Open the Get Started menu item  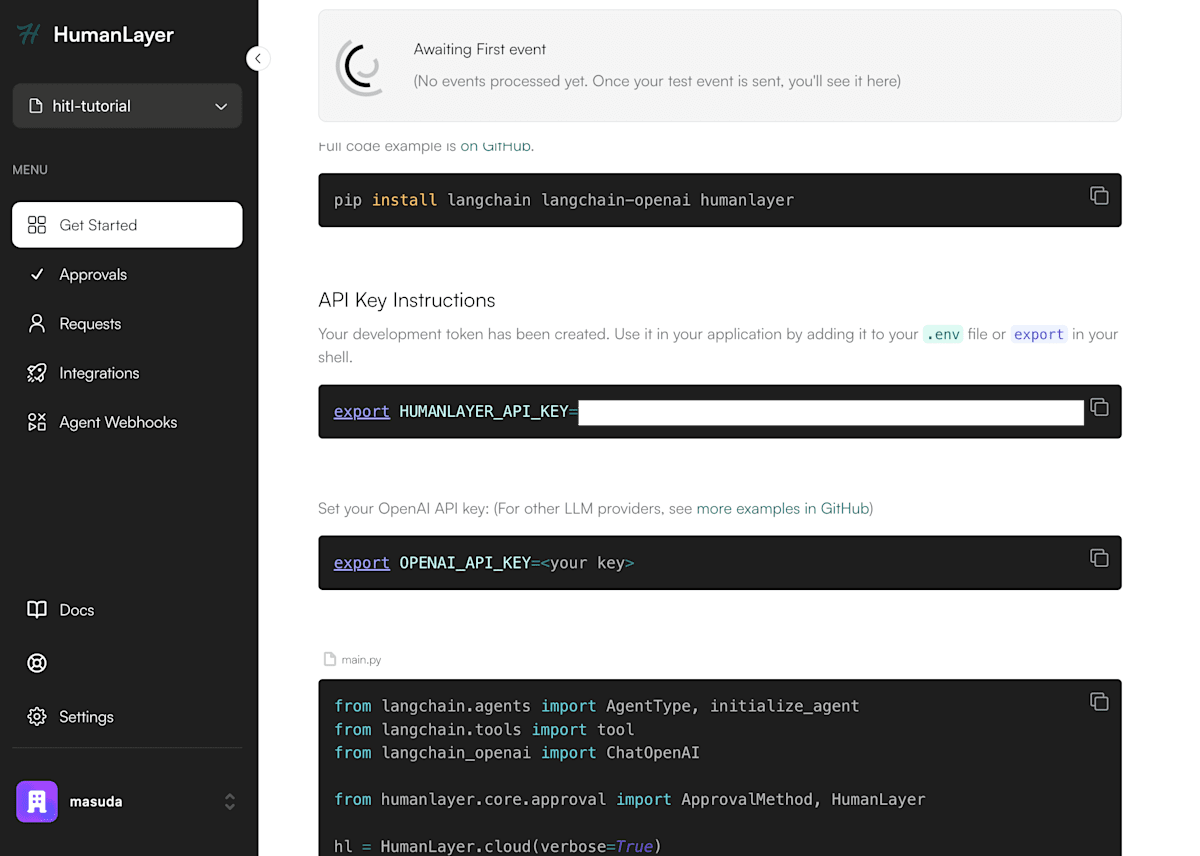pyautogui.click(x=127, y=225)
